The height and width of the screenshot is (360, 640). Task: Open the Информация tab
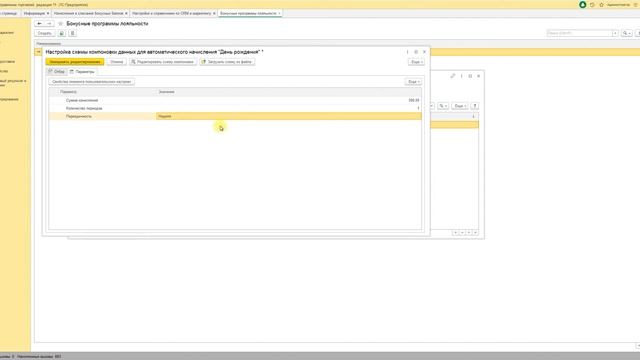tap(34, 13)
